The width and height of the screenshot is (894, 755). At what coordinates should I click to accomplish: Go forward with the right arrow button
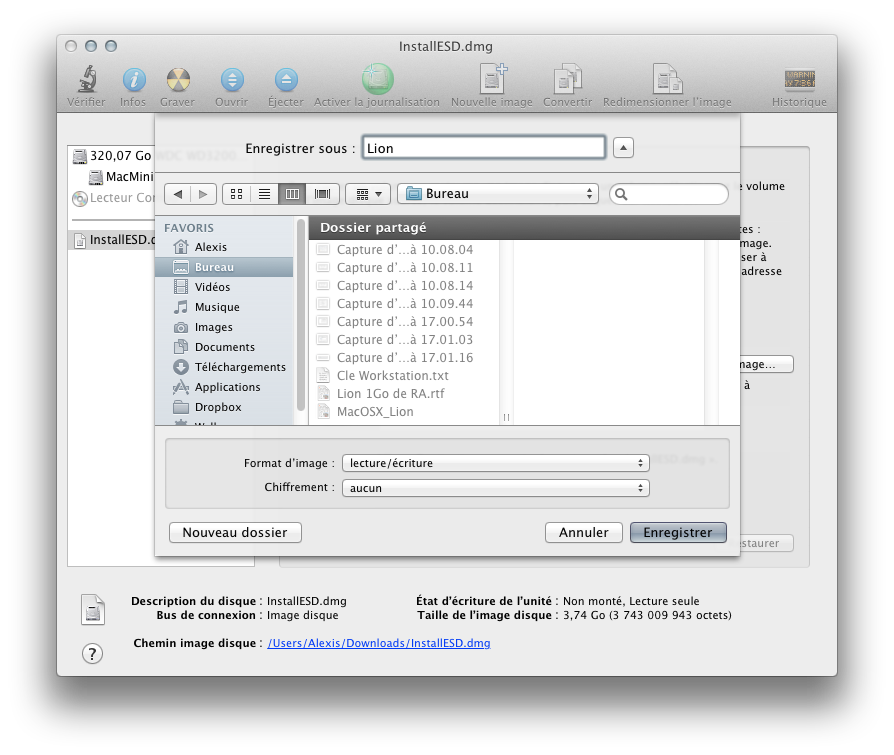pyautogui.click(x=204, y=194)
